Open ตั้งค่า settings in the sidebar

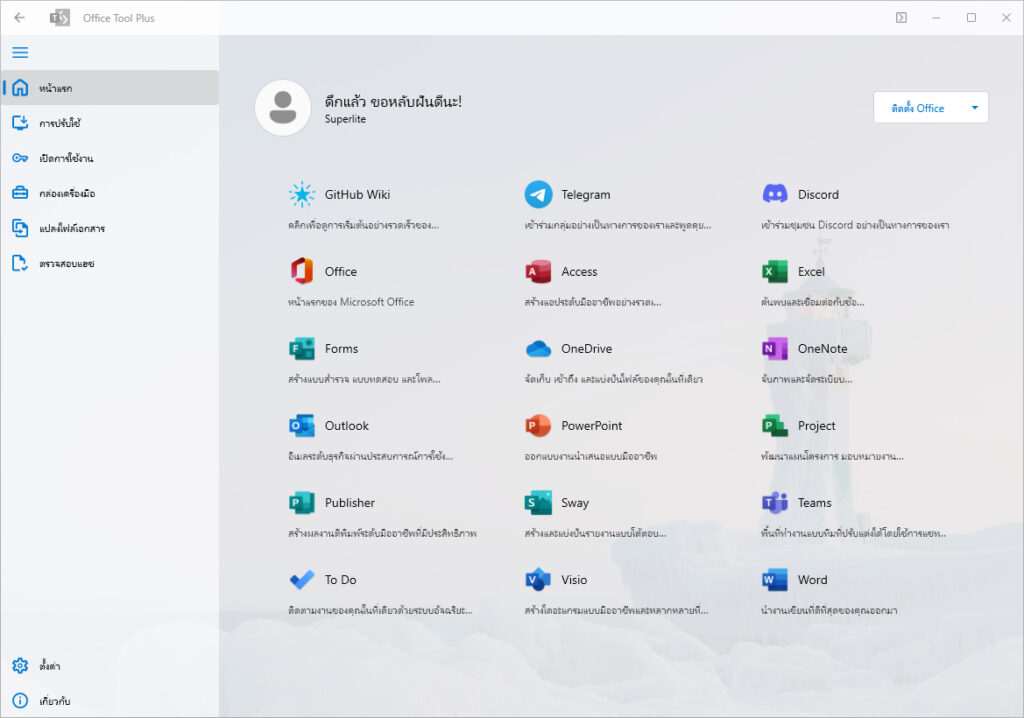(x=110, y=666)
